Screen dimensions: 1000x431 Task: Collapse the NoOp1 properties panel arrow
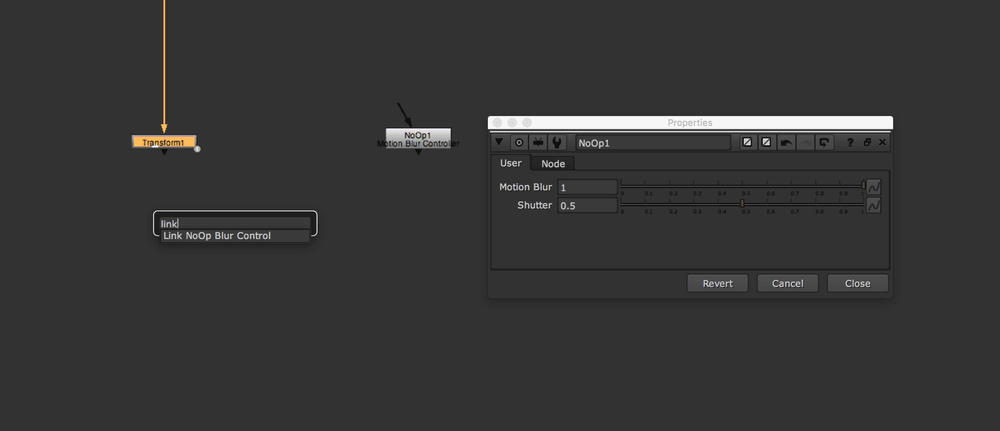click(499, 142)
